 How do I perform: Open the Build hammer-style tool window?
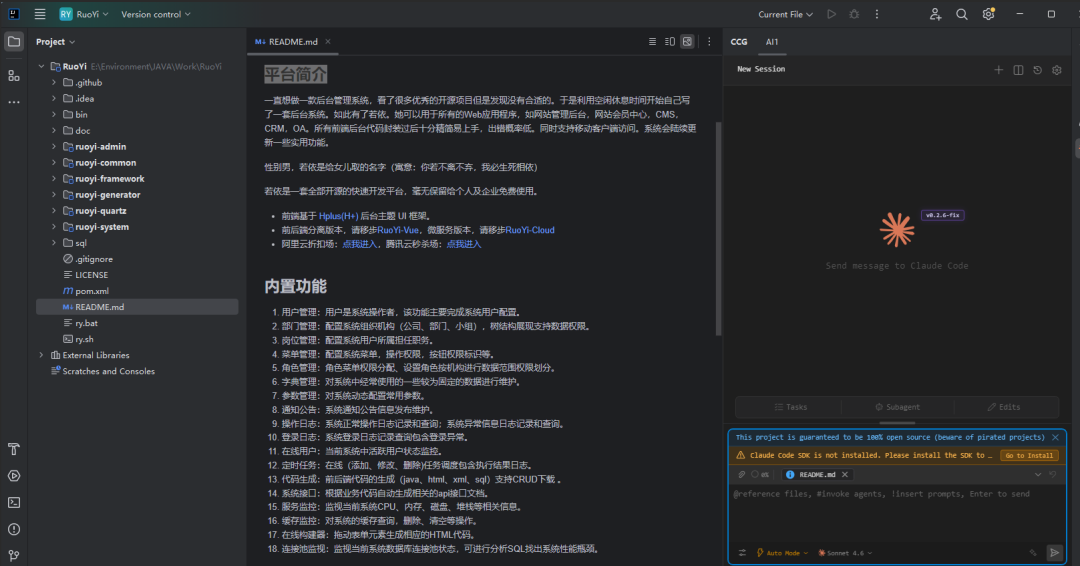14,449
